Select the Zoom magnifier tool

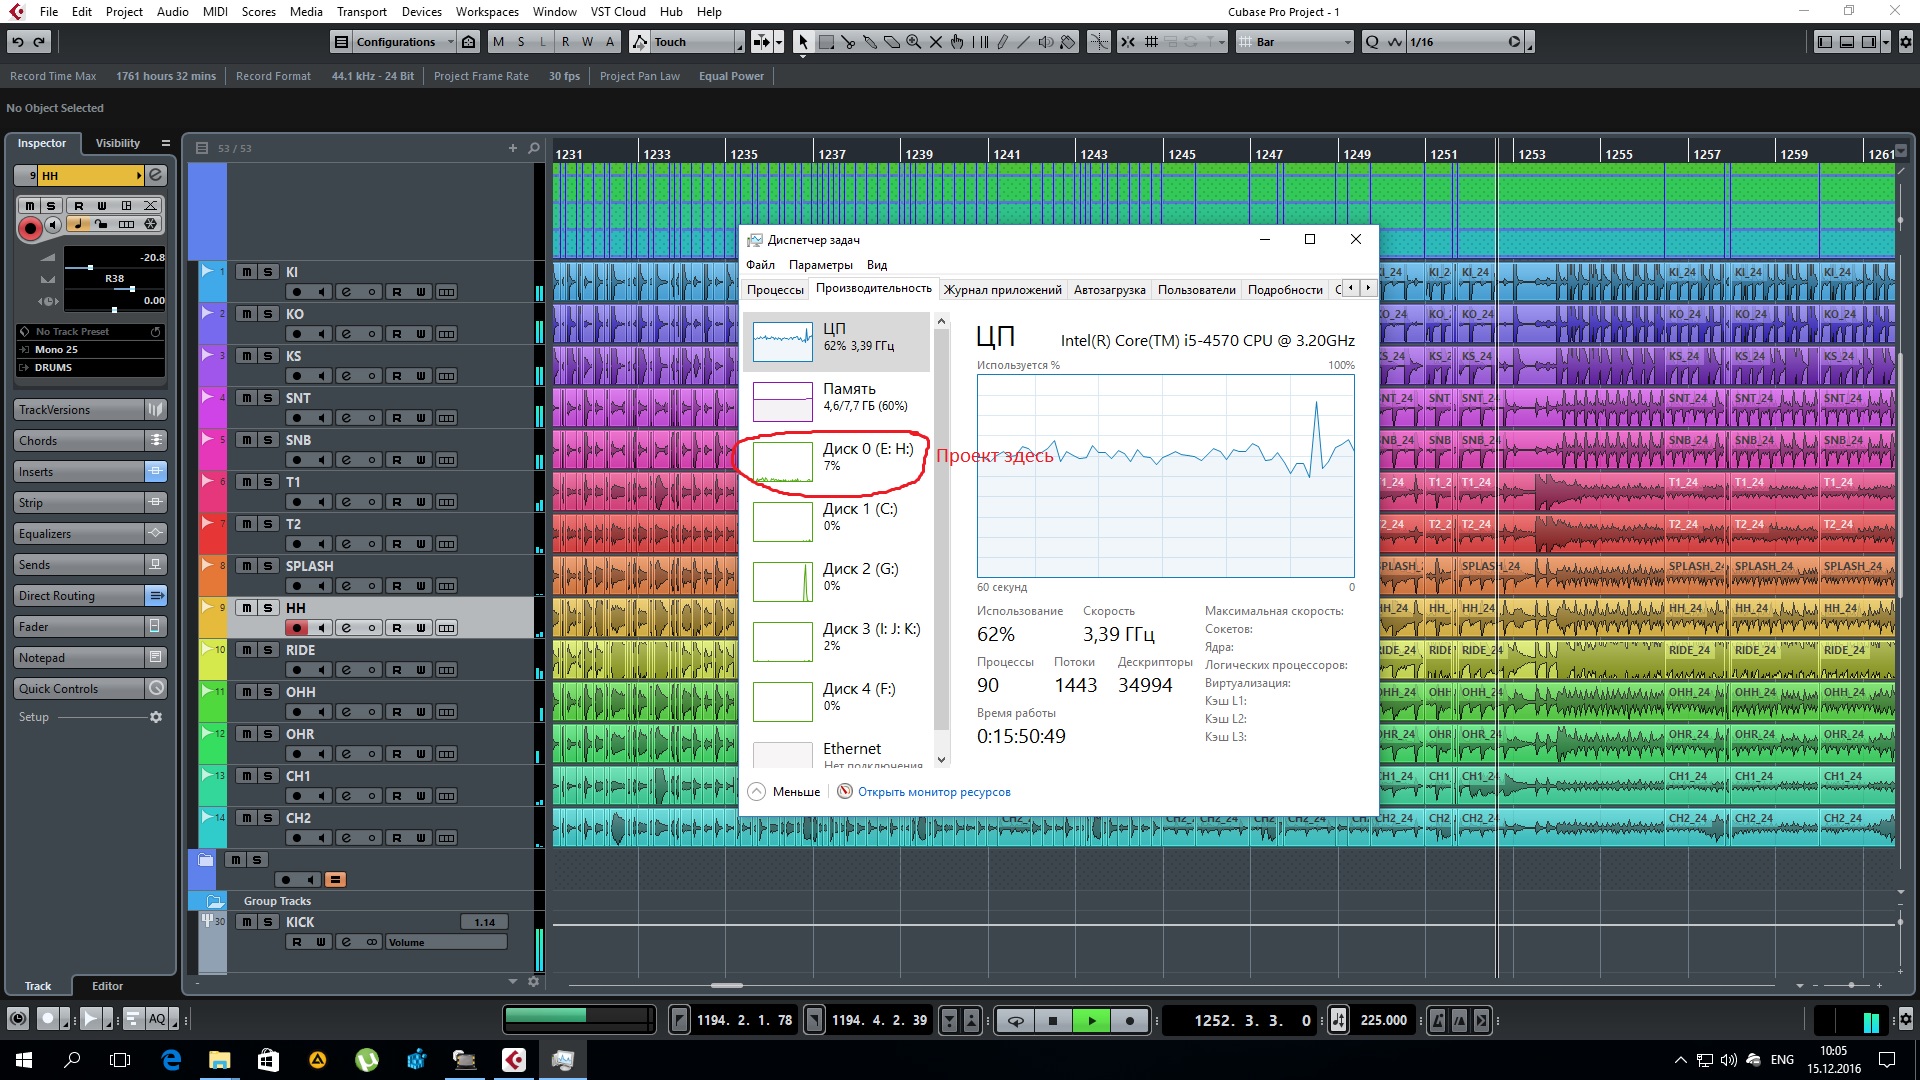[x=914, y=42]
